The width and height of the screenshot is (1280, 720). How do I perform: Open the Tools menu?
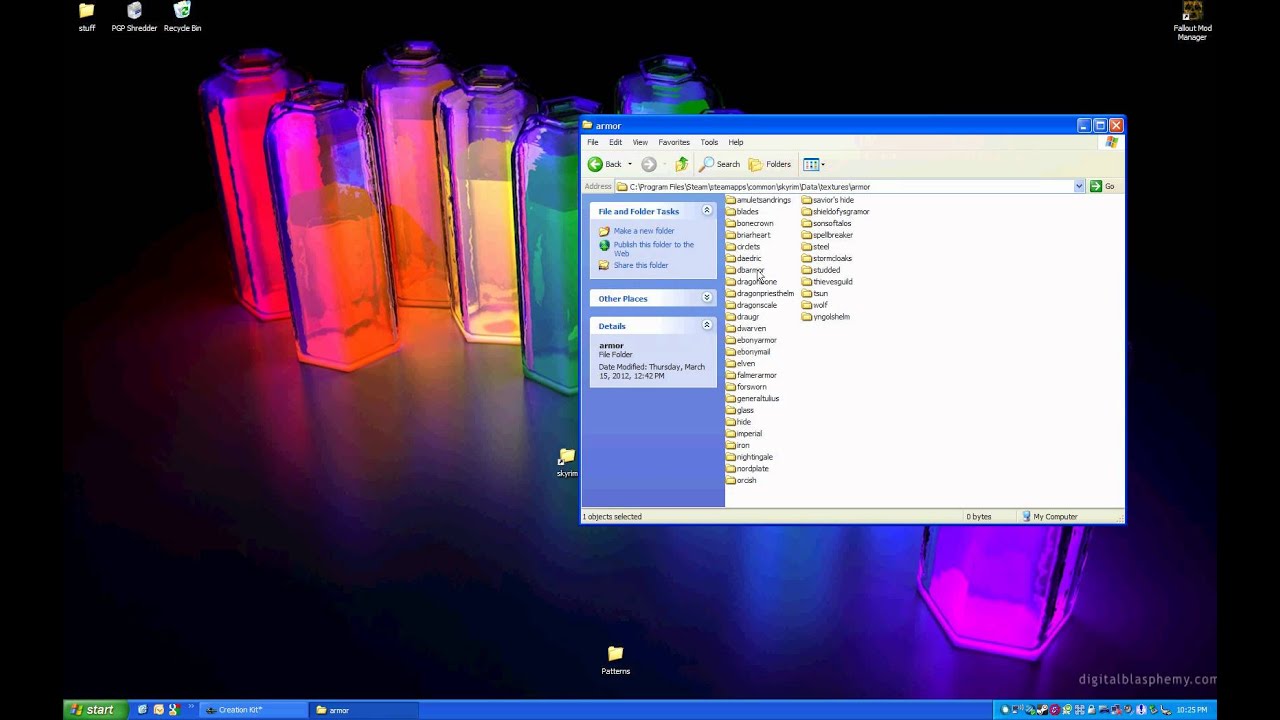coord(709,142)
